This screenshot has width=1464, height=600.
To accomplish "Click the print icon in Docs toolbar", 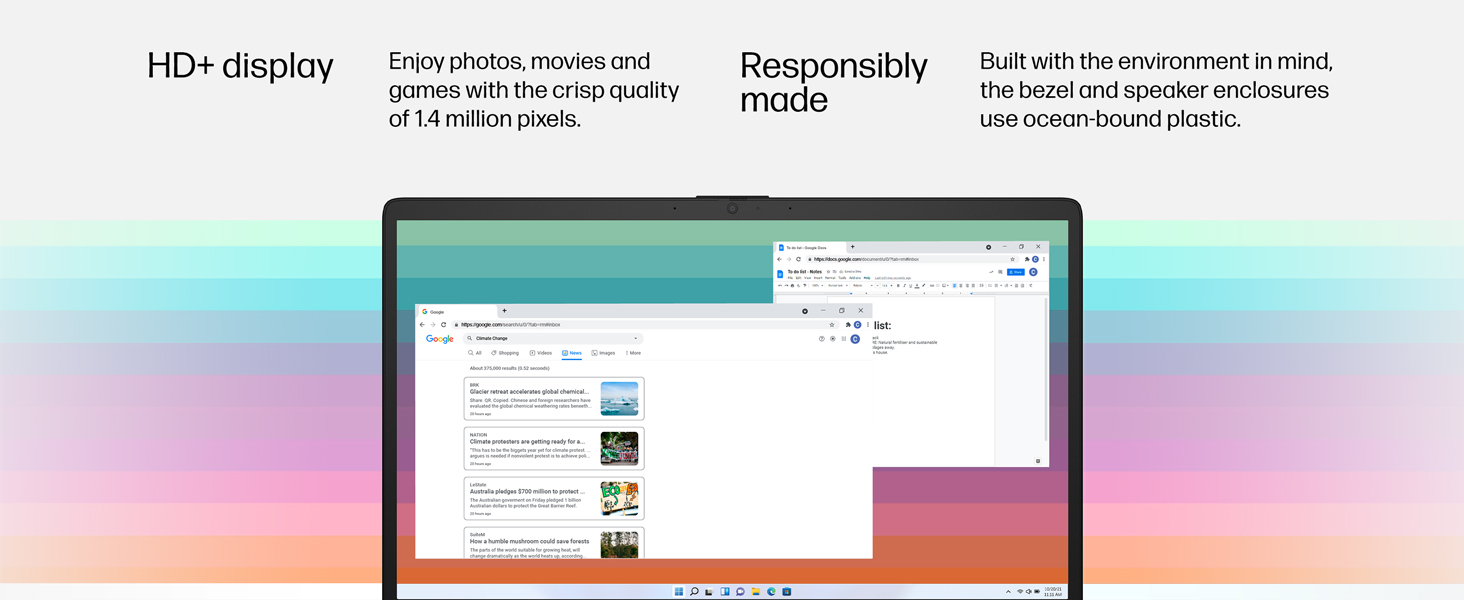I will [792, 285].
